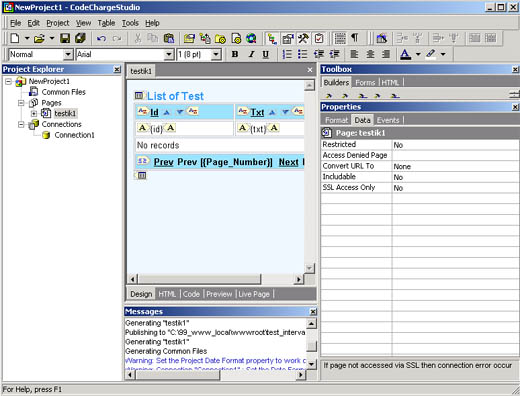Insert a bulleted list
The height and width of the screenshot is (396, 520).
(x=302, y=54)
